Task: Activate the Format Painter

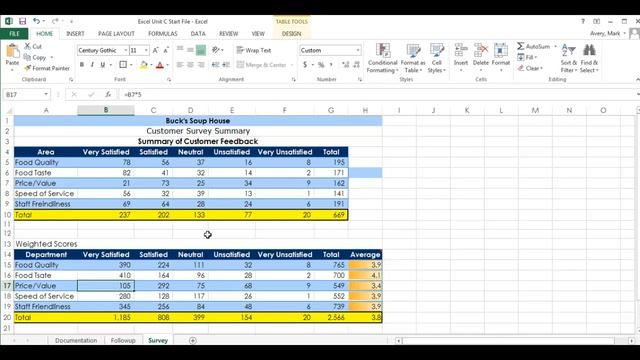Action: pos(47,68)
